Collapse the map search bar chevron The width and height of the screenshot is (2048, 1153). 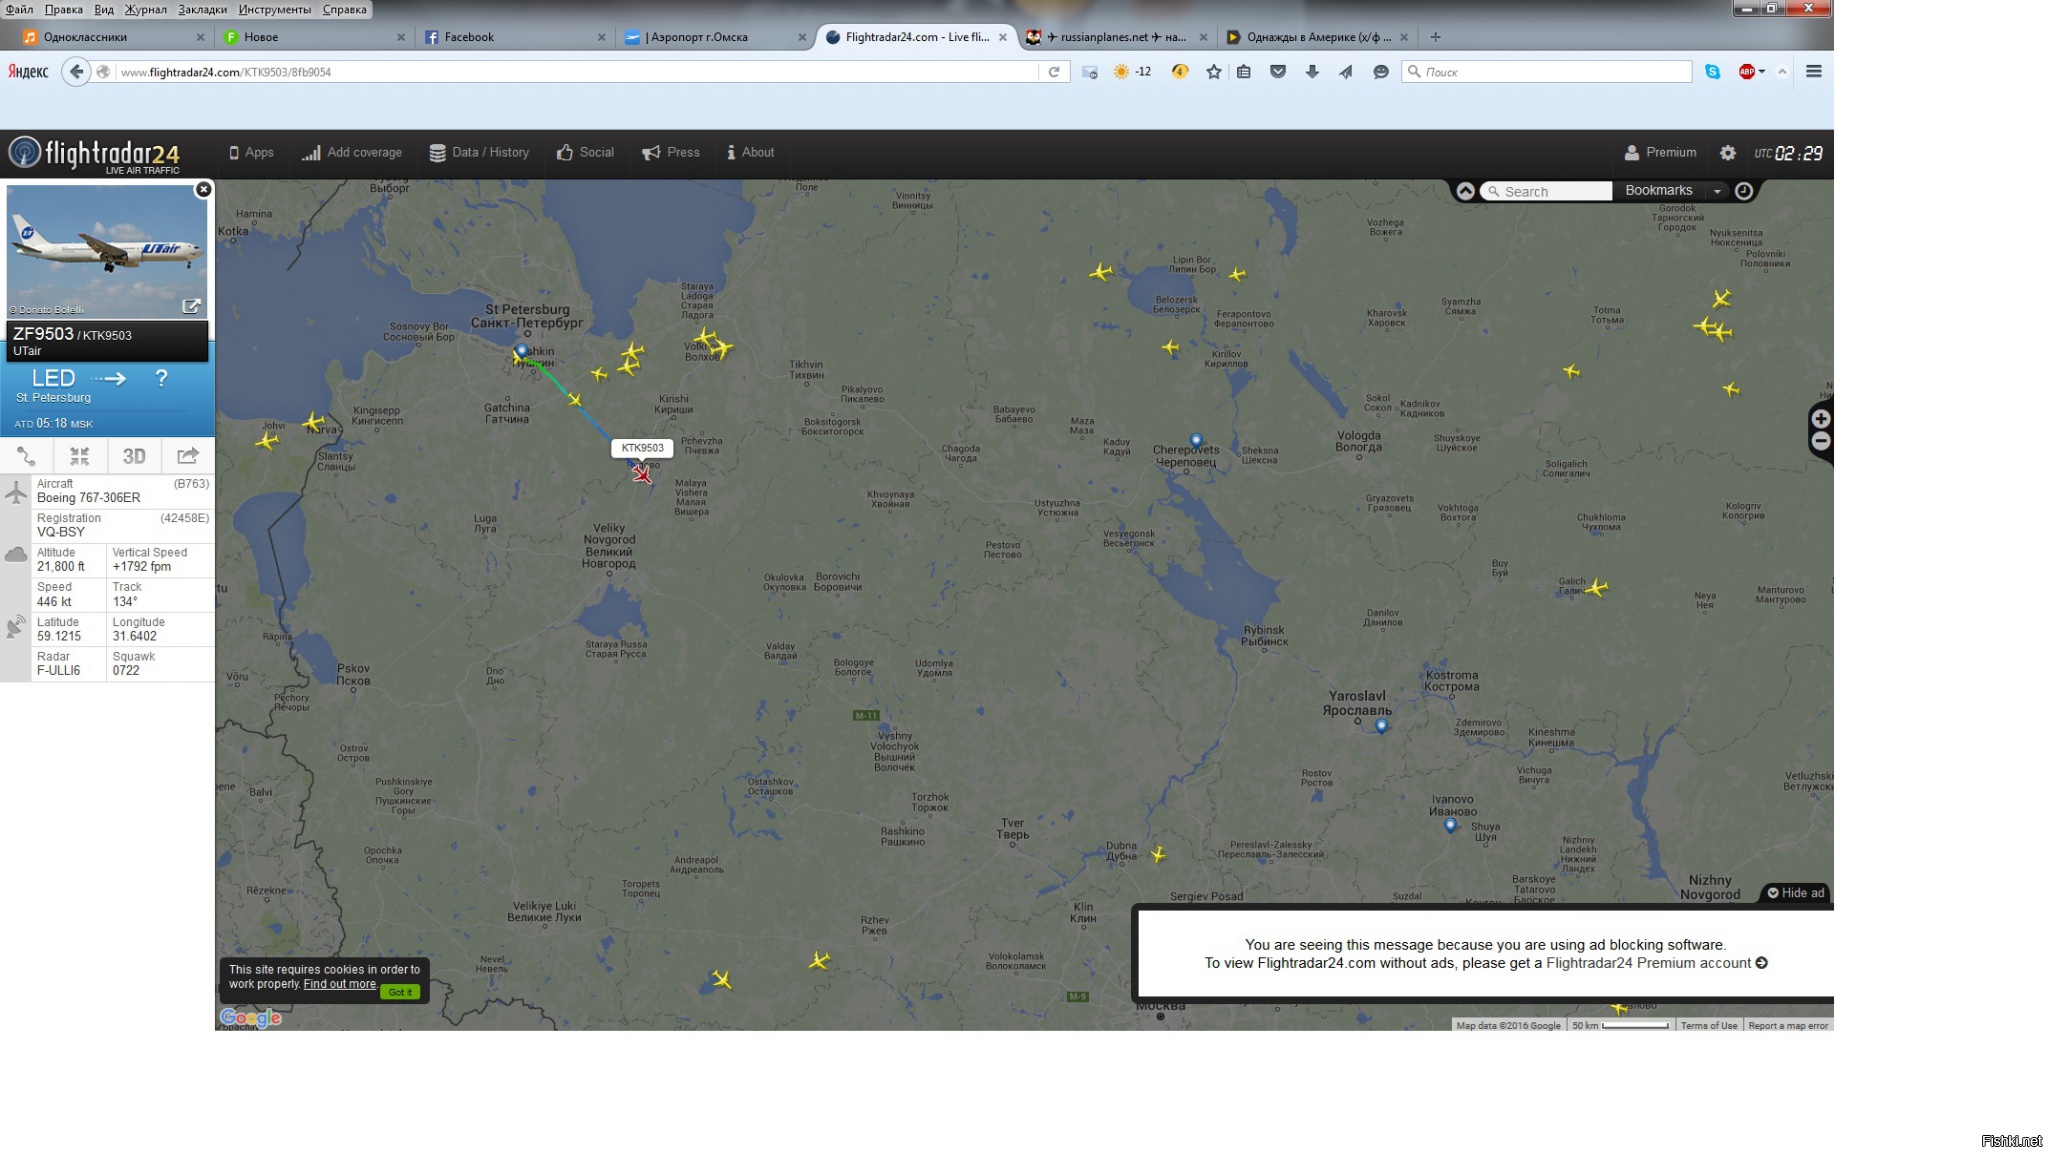1465,191
